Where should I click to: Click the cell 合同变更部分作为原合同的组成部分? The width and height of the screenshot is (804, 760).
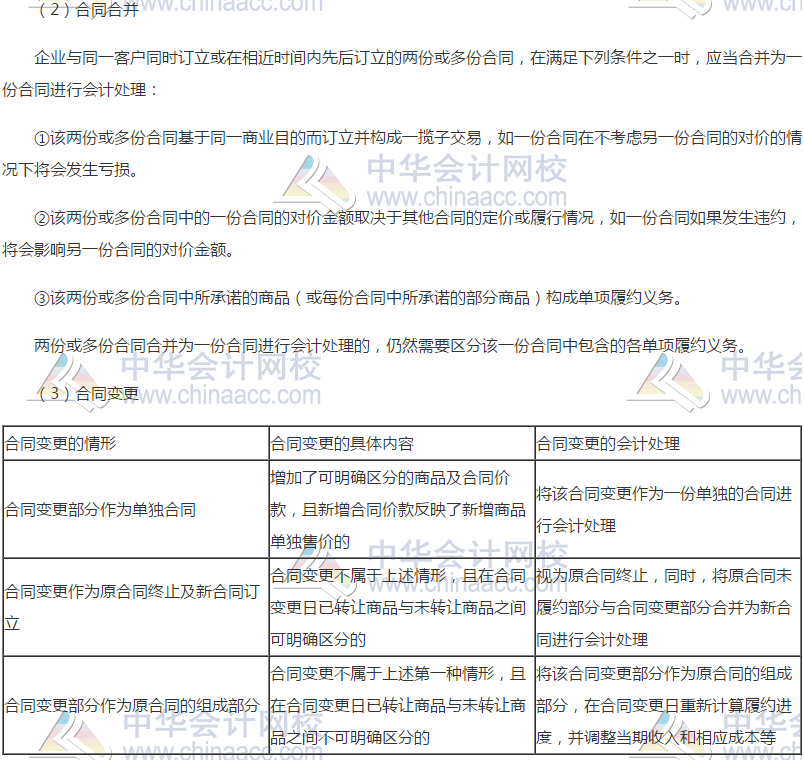[x=132, y=705]
